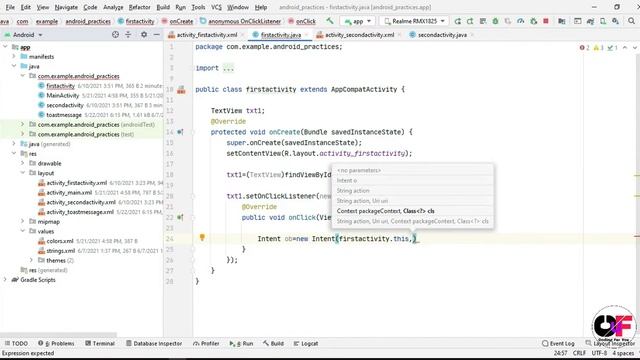Click the Project panel horizontal scrollbar

click(58, 334)
